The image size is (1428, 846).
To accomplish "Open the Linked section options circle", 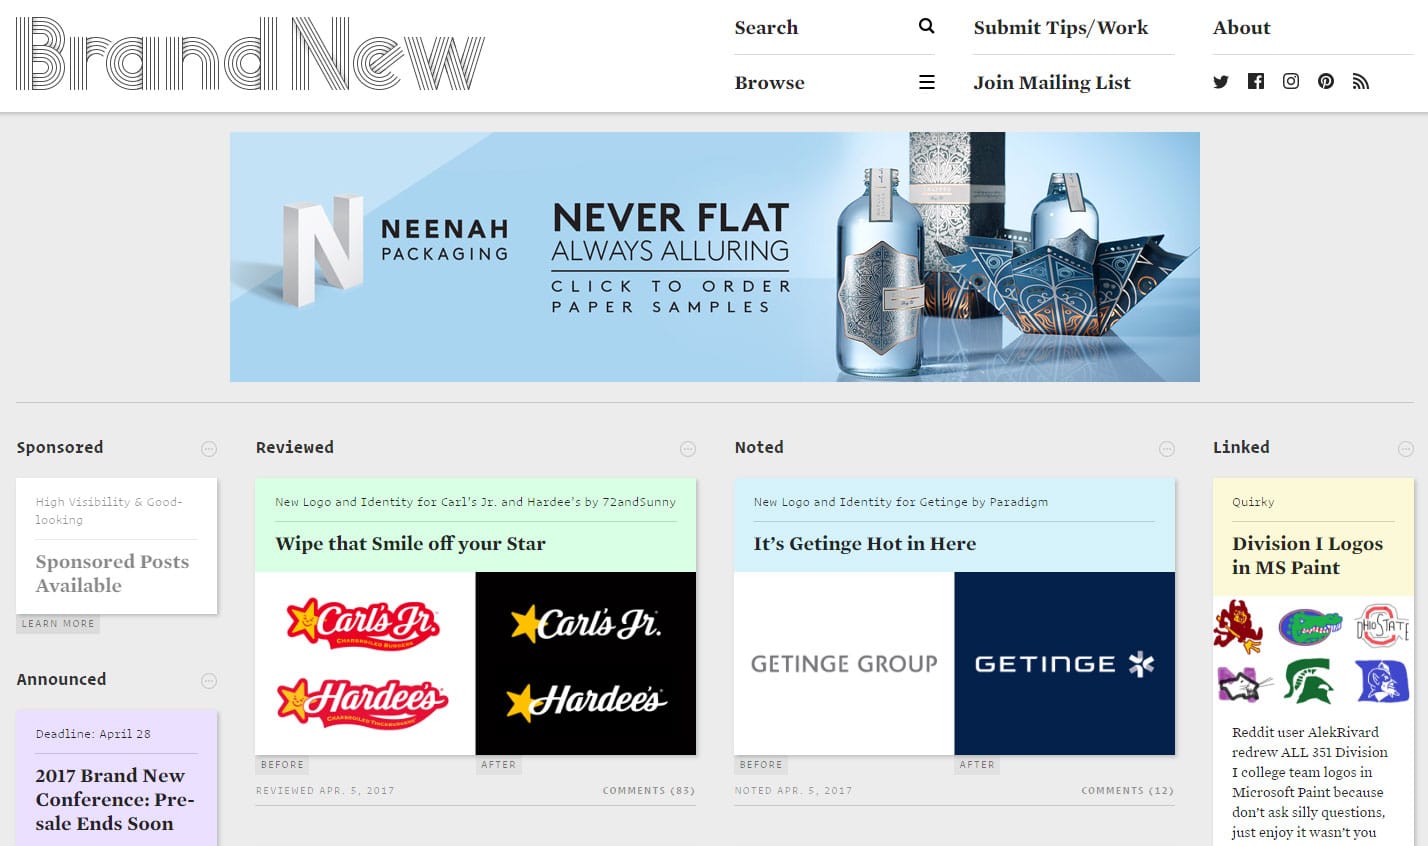I will 1406,449.
